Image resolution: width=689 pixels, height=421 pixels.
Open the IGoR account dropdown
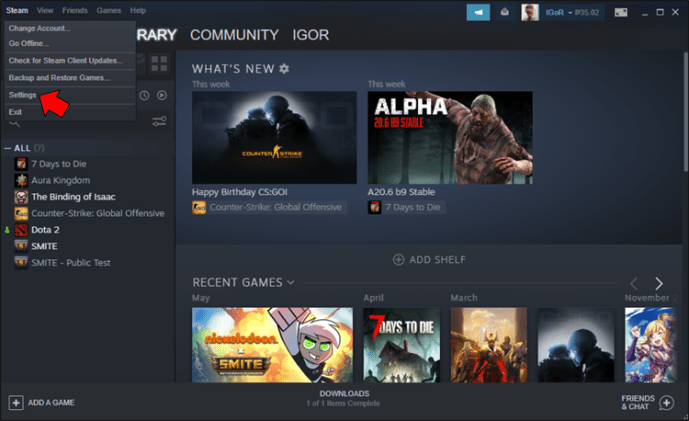572,12
